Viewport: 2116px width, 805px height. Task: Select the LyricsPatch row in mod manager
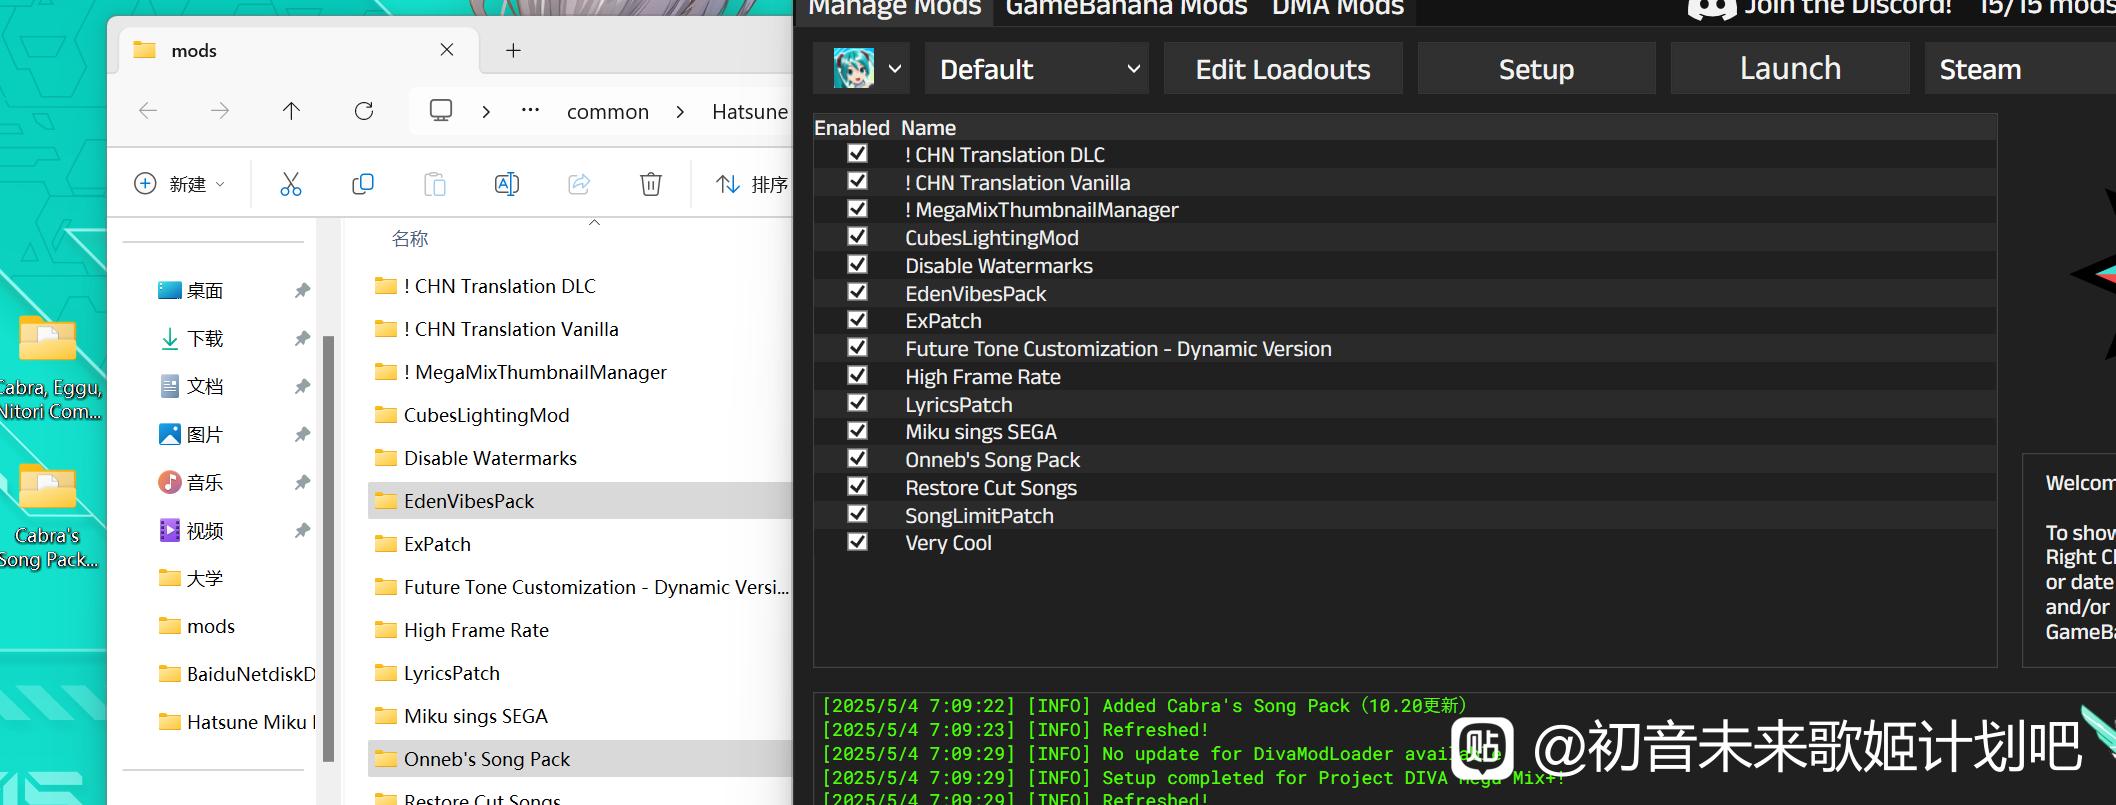[x=1405, y=404]
